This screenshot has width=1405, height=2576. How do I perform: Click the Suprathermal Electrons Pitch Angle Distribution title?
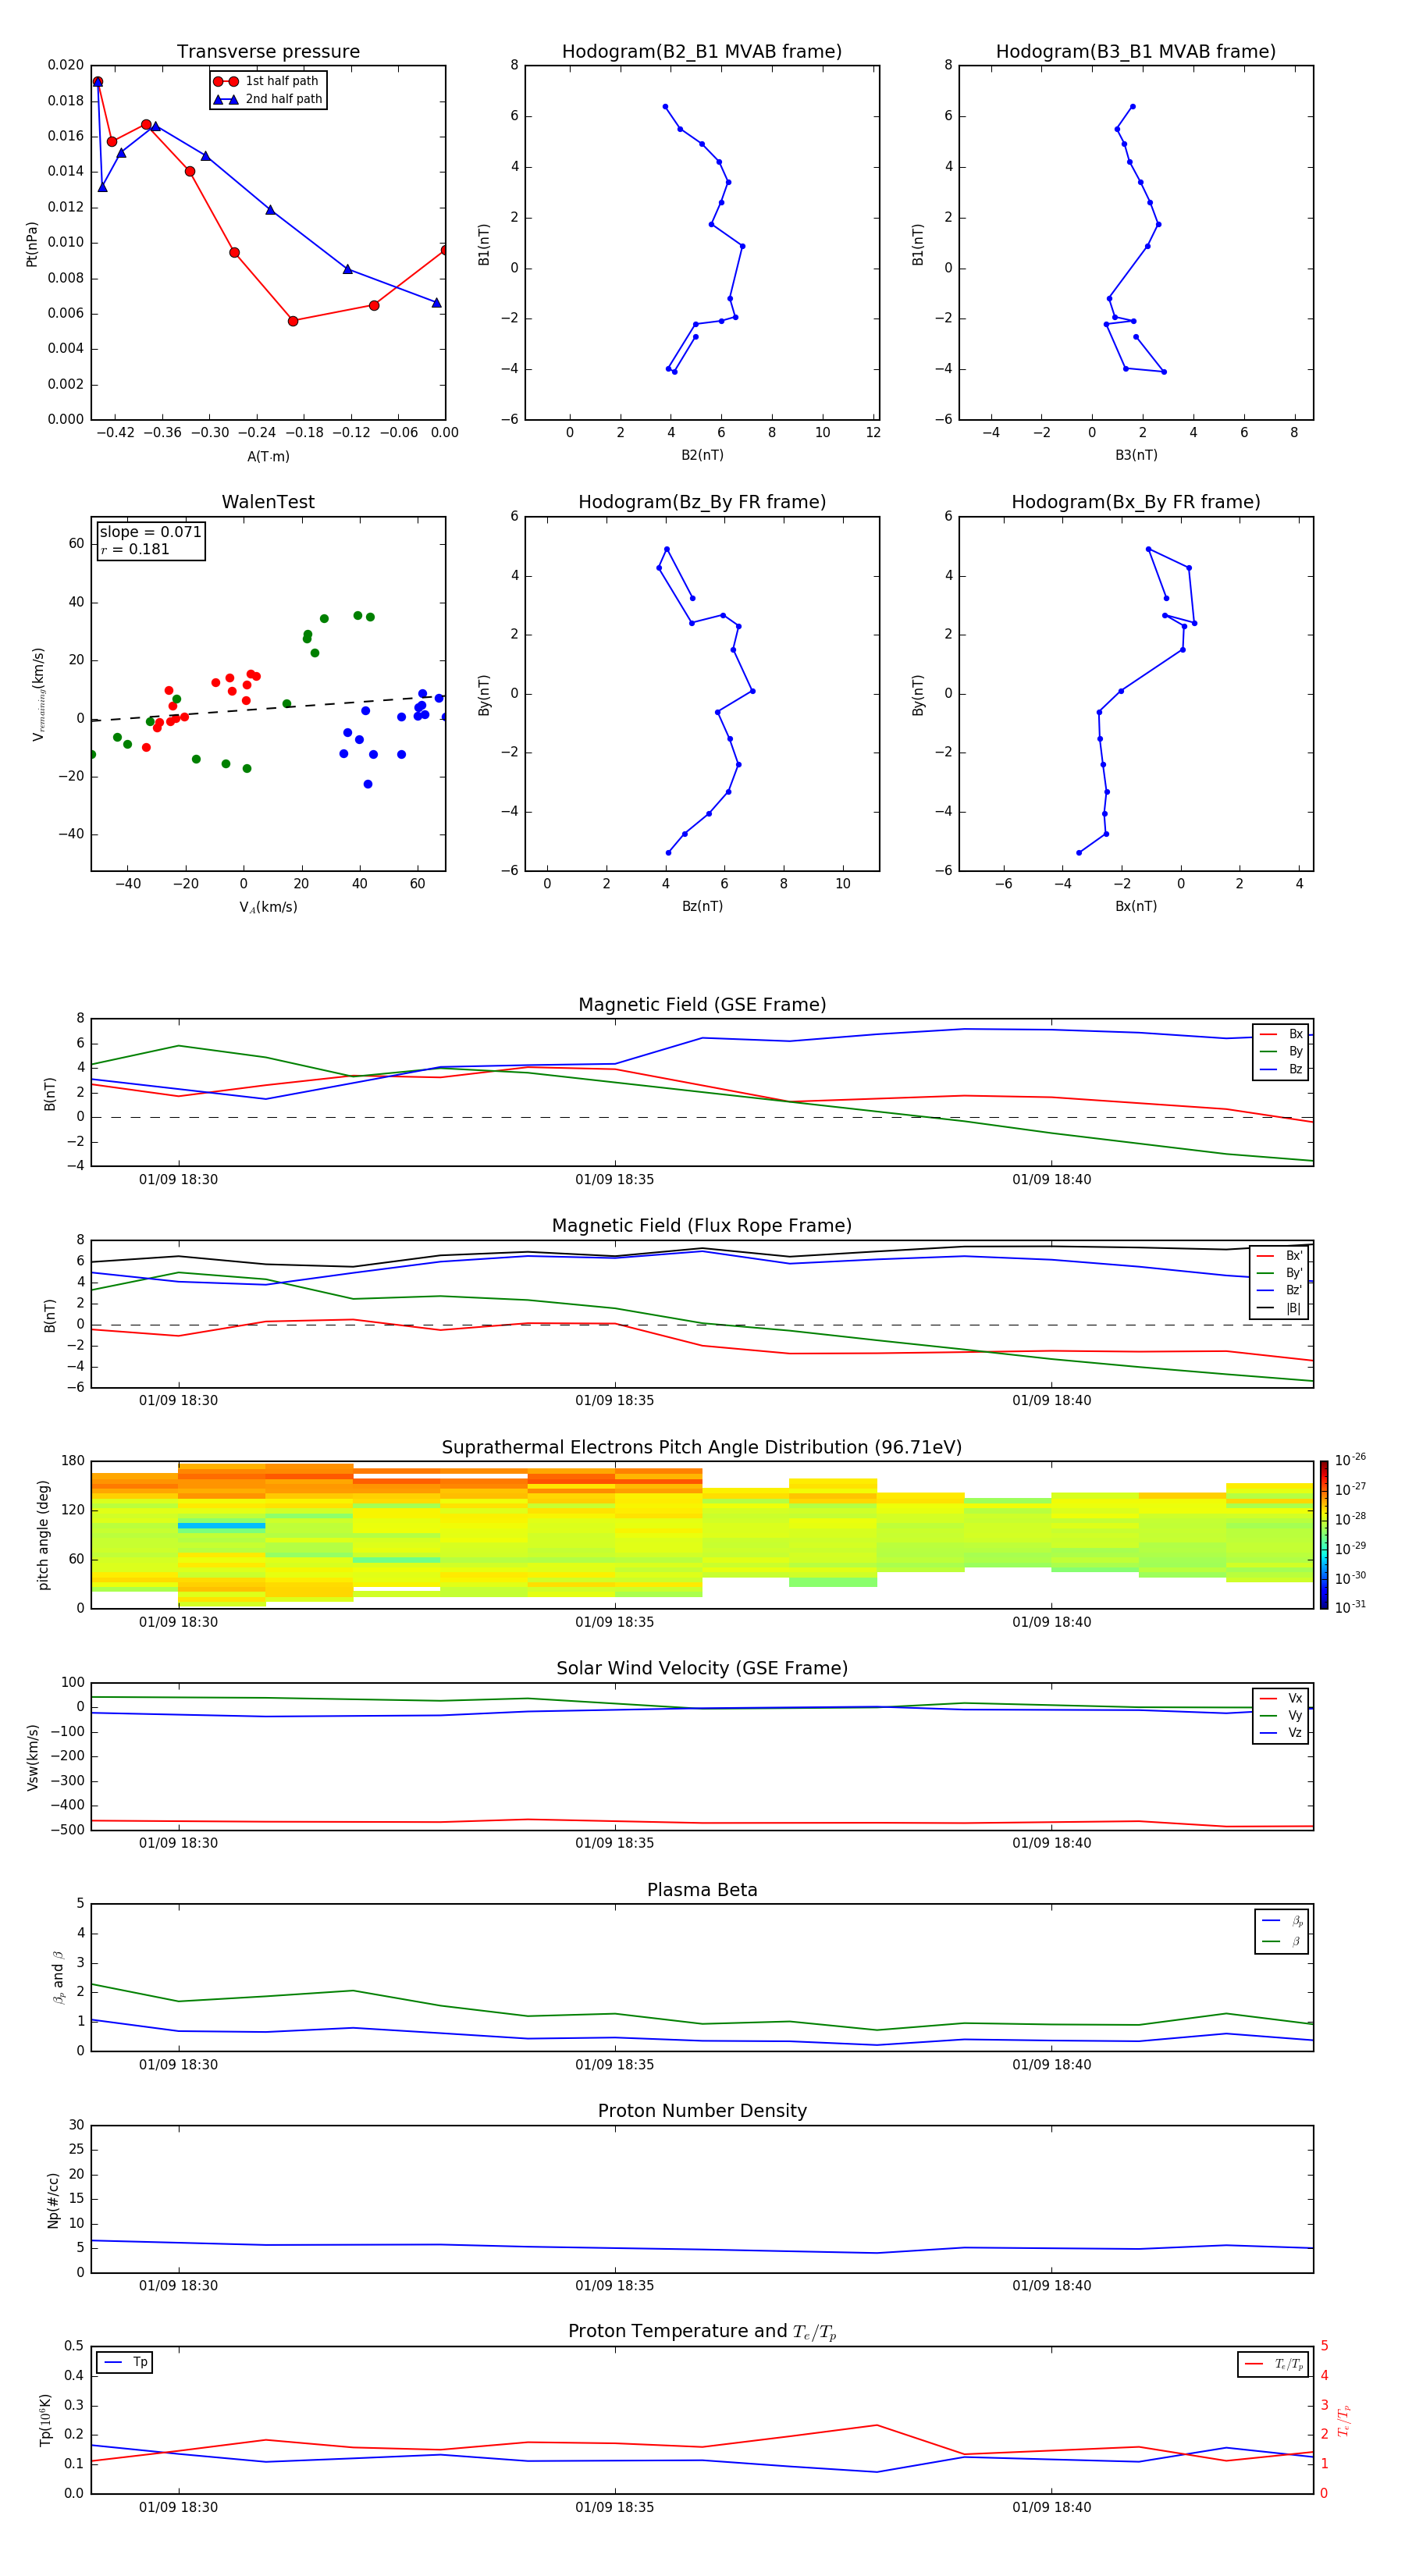pyautogui.click(x=702, y=1448)
